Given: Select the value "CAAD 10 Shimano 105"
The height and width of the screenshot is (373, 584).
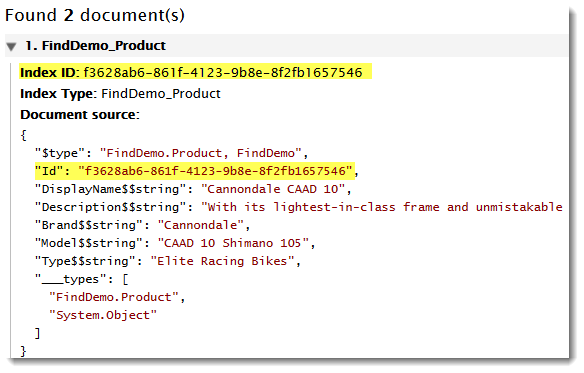Looking at the screenshot, I should tap(233, 243).
